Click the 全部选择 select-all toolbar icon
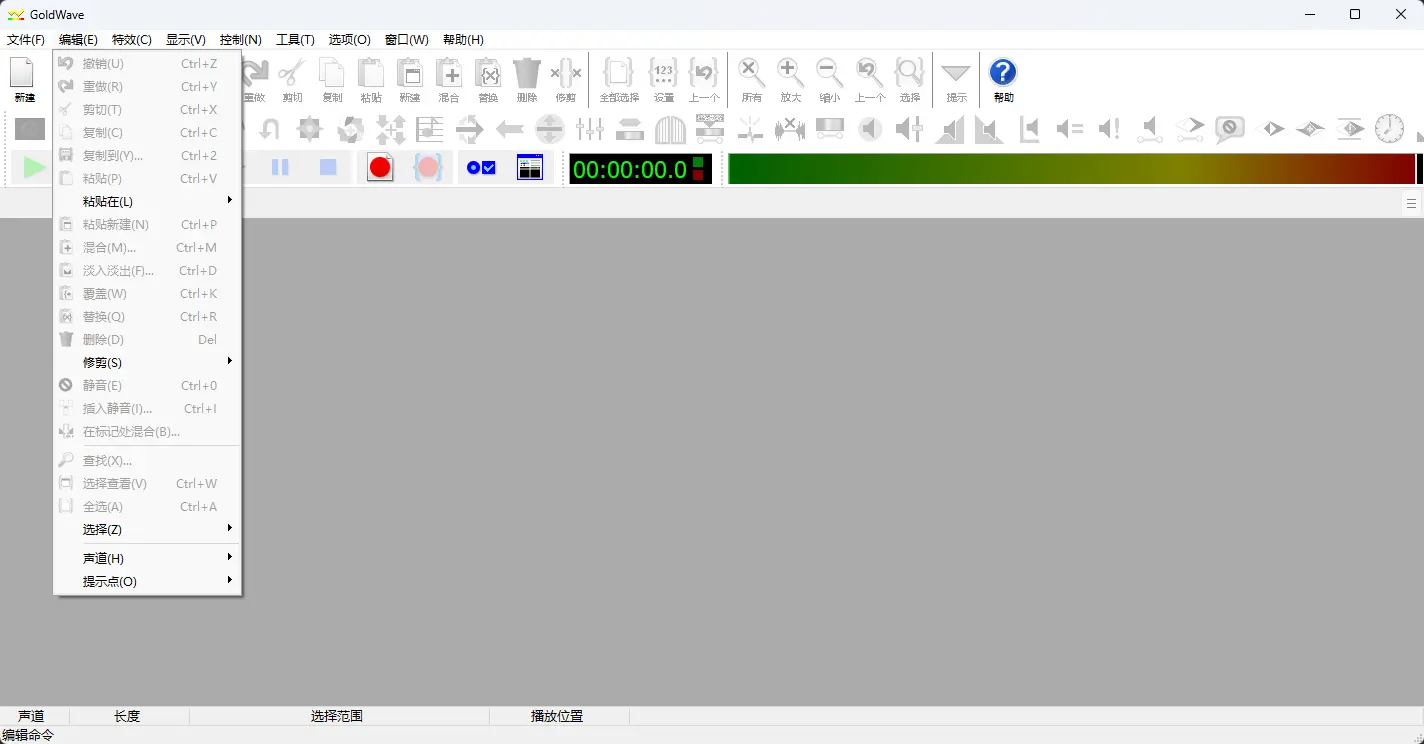 [619, 79]
